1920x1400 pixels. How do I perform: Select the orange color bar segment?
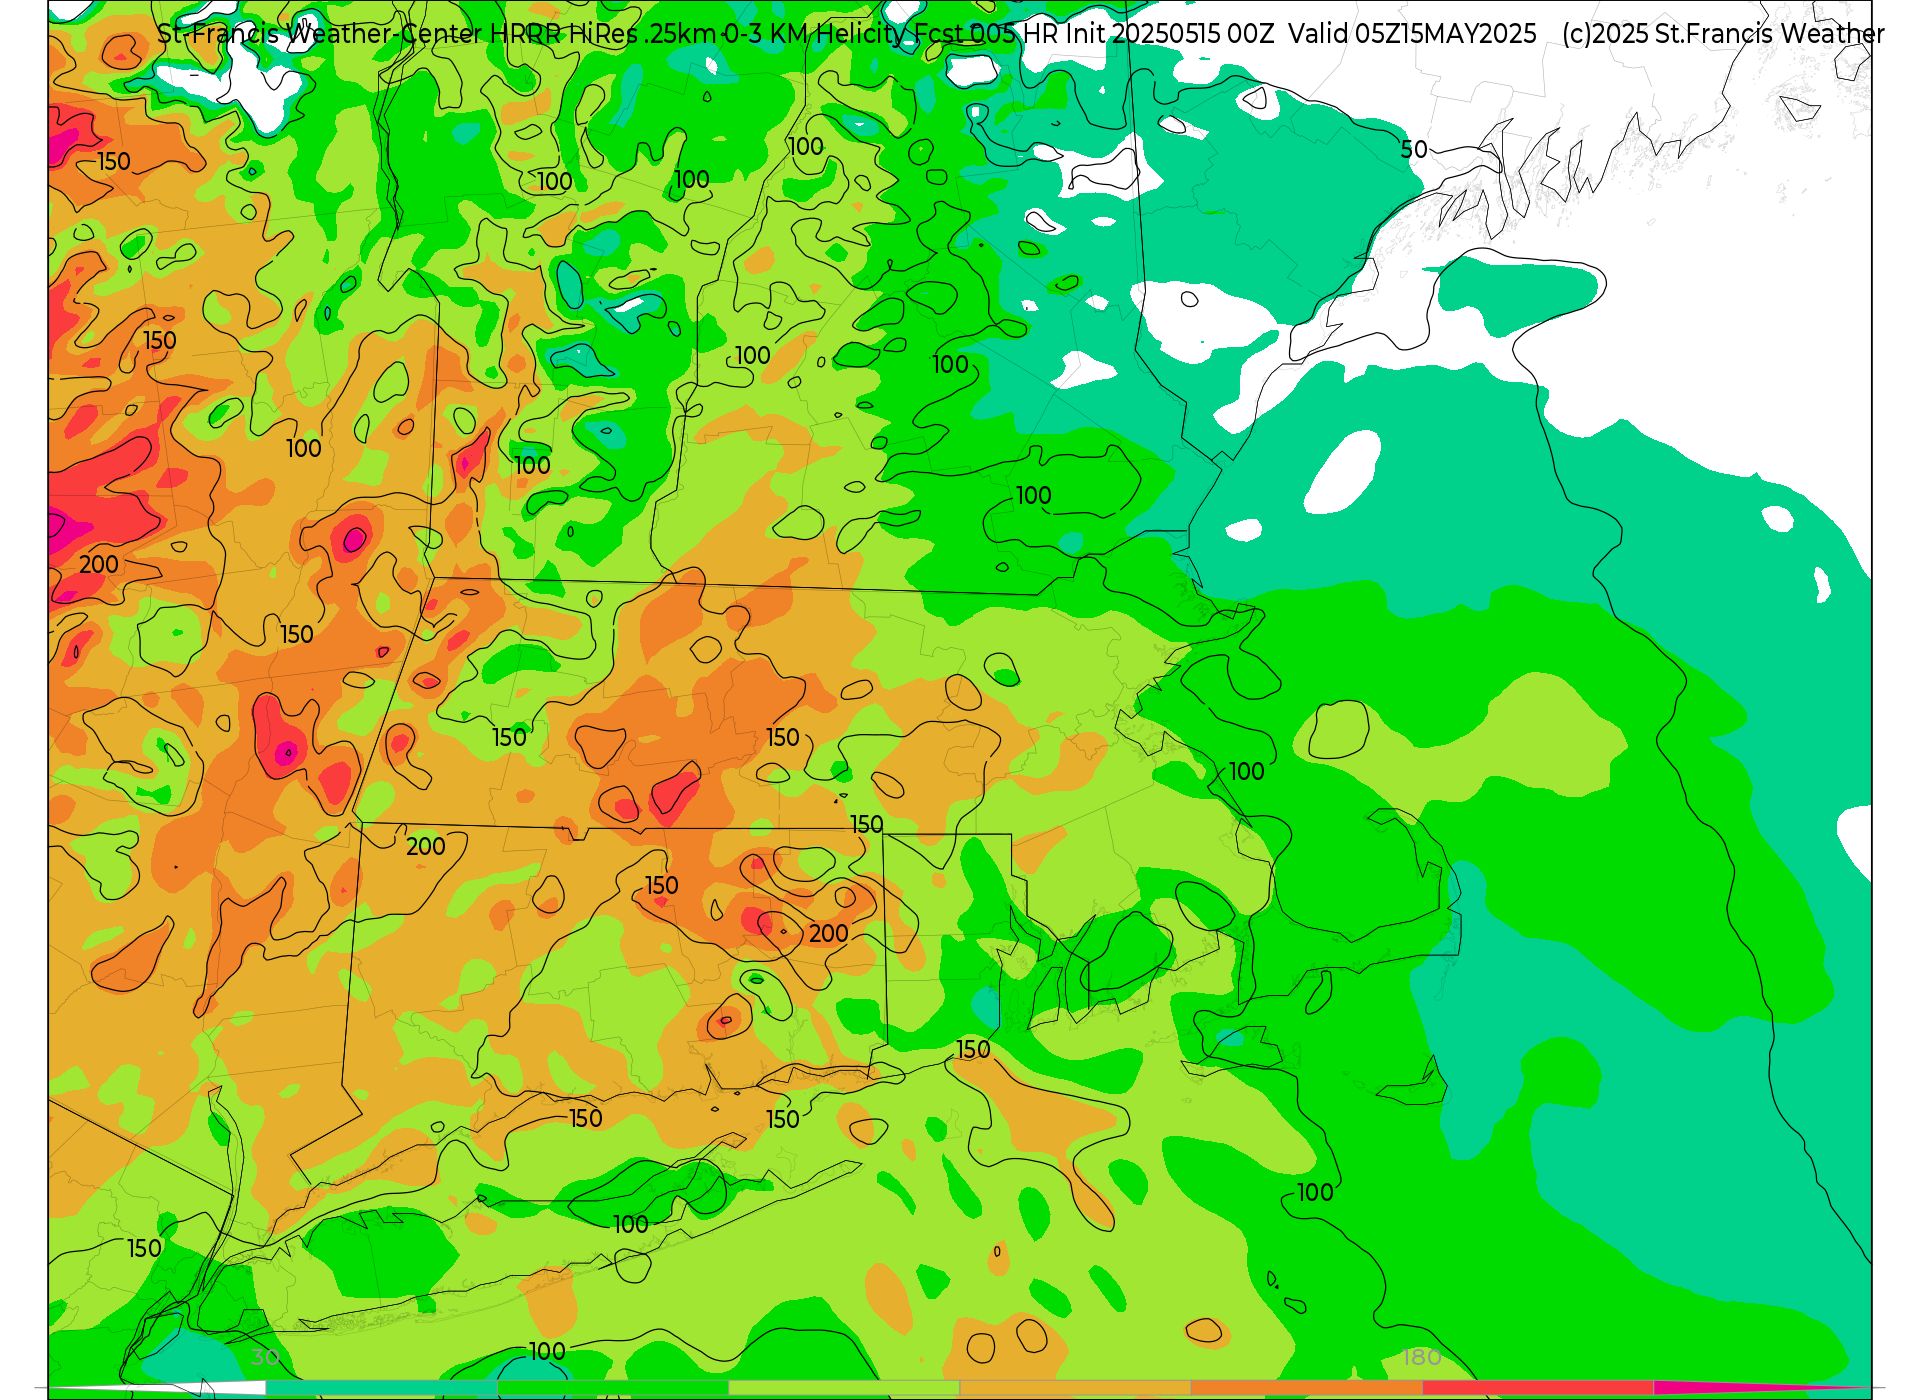pos(1306,1388)
